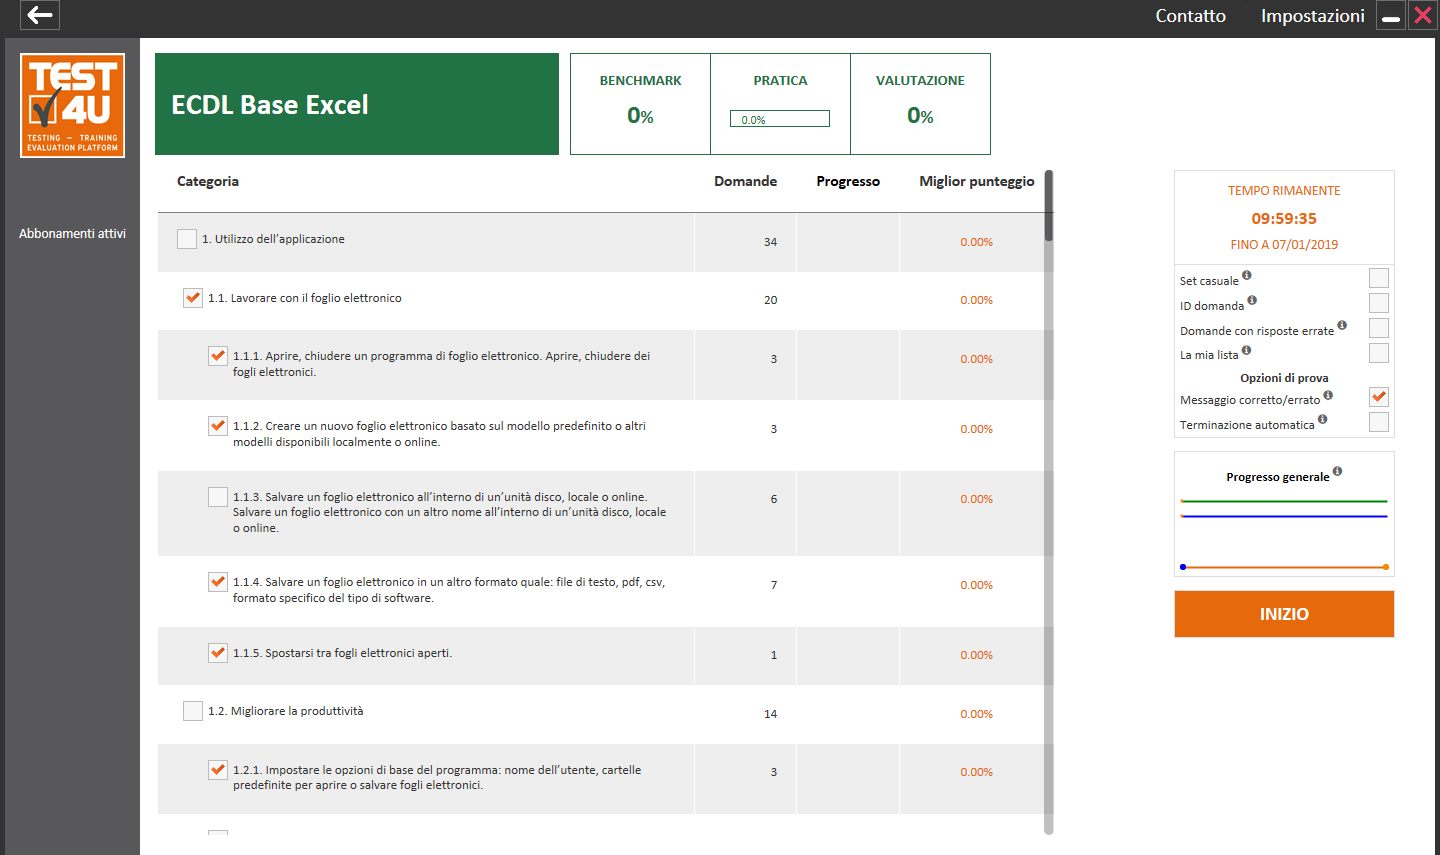The height and width of the screenshot is (855, 1440).
Task: Show info for Messaggio corretto/errato
Action: click(x=1328, y=395)
